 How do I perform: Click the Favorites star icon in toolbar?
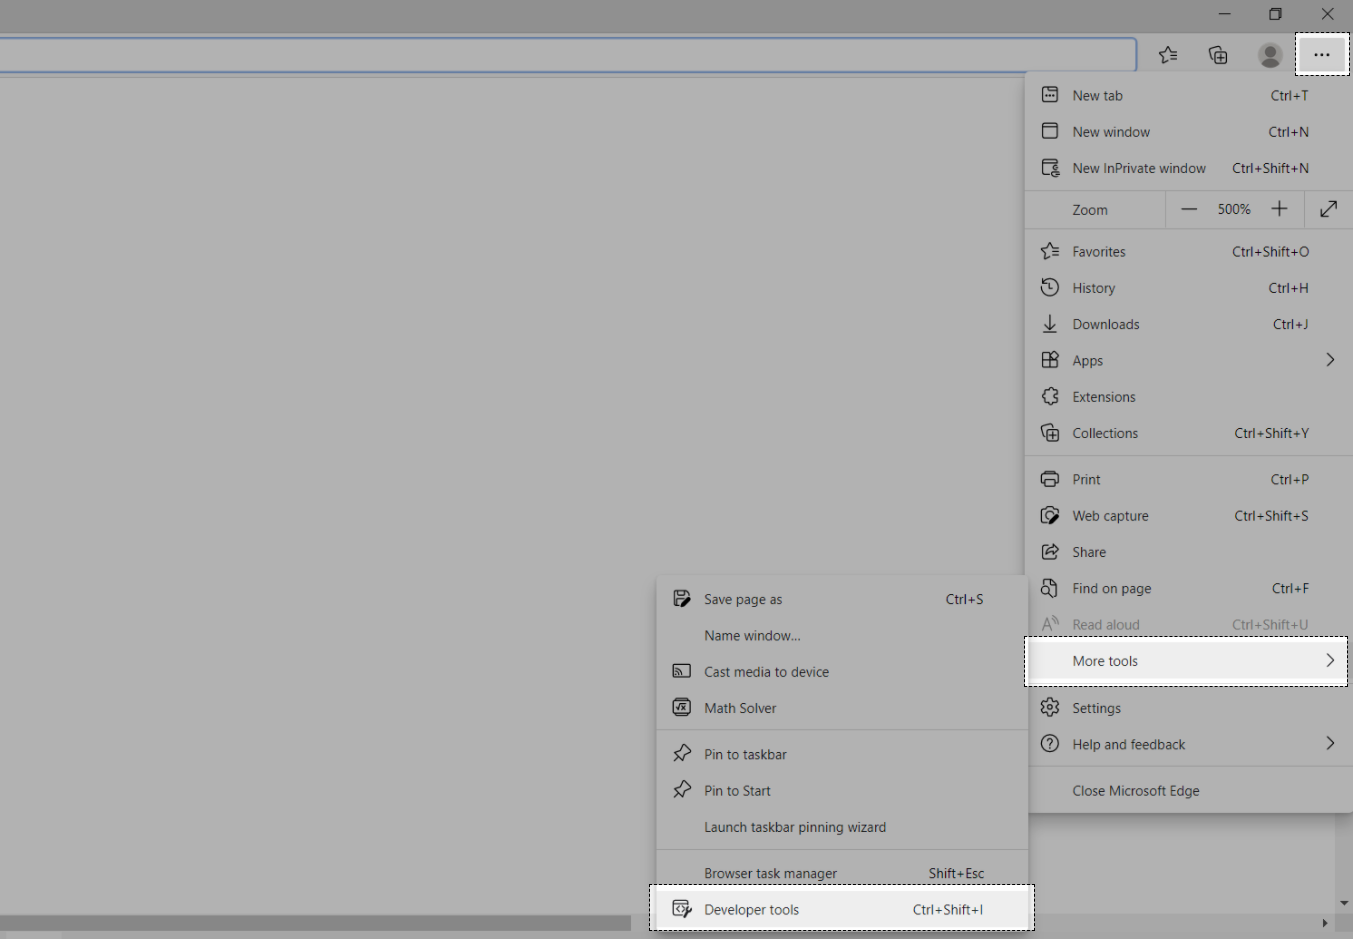[1168, 55]
